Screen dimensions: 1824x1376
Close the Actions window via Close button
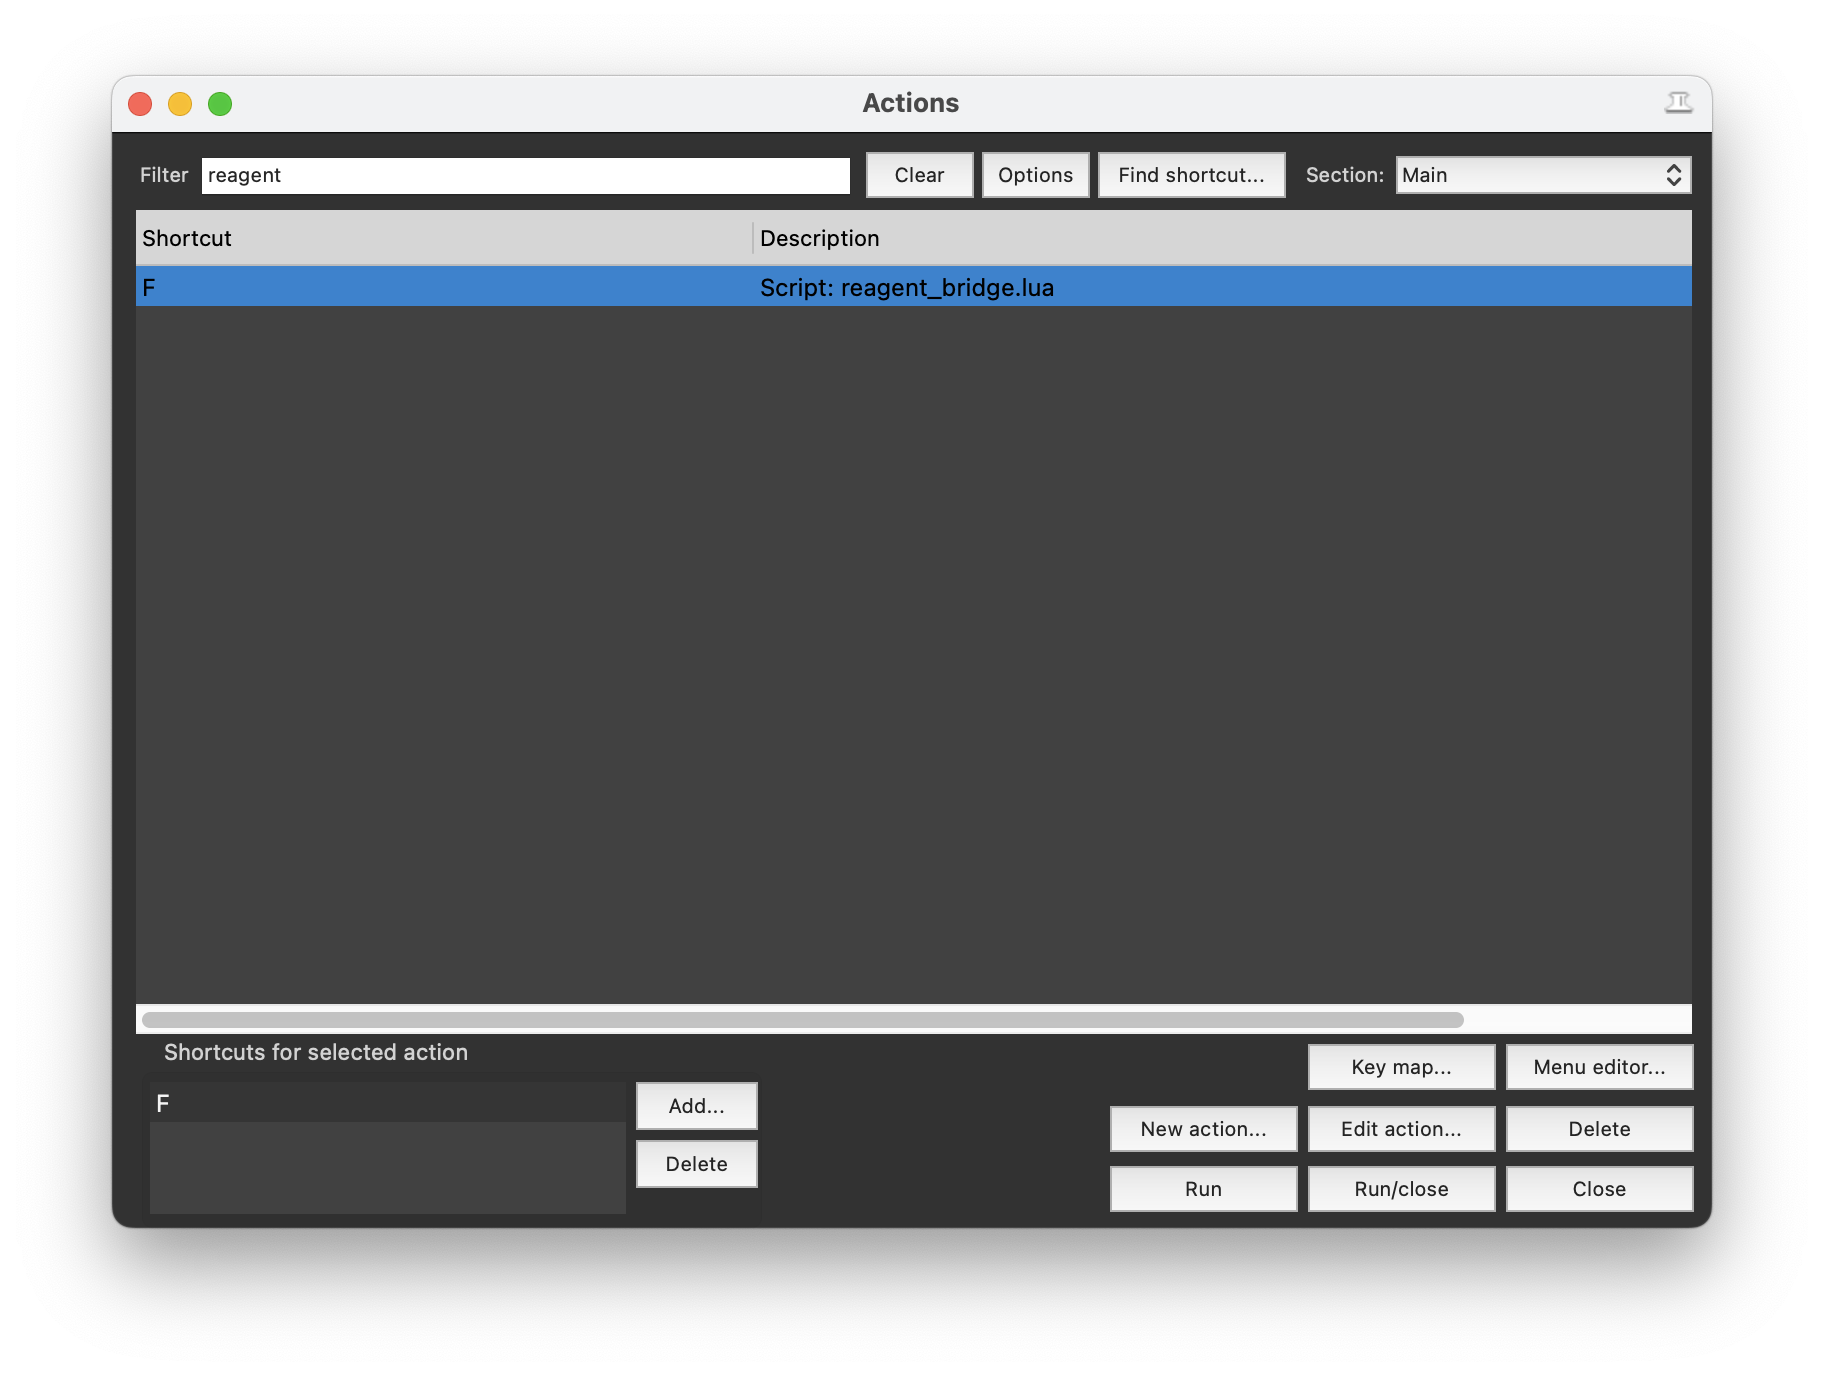tap(1598, 1189)
